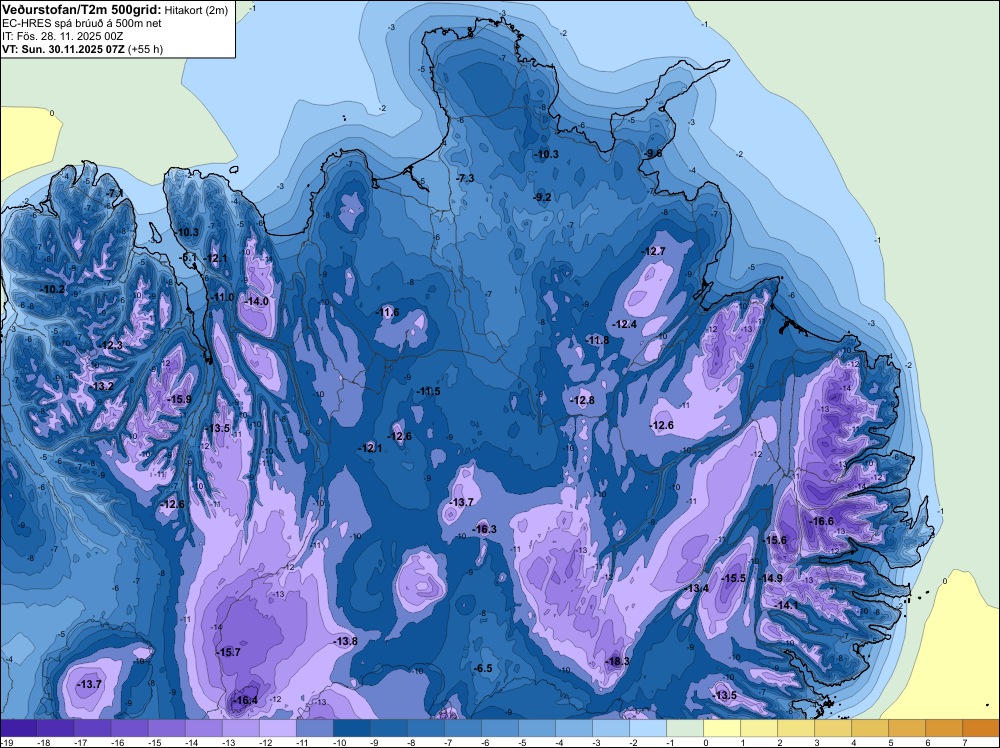1000x748 pixels.
Task: Select the -16.6 temperature value
Action: pyautogui.click(x=821, y=521)
